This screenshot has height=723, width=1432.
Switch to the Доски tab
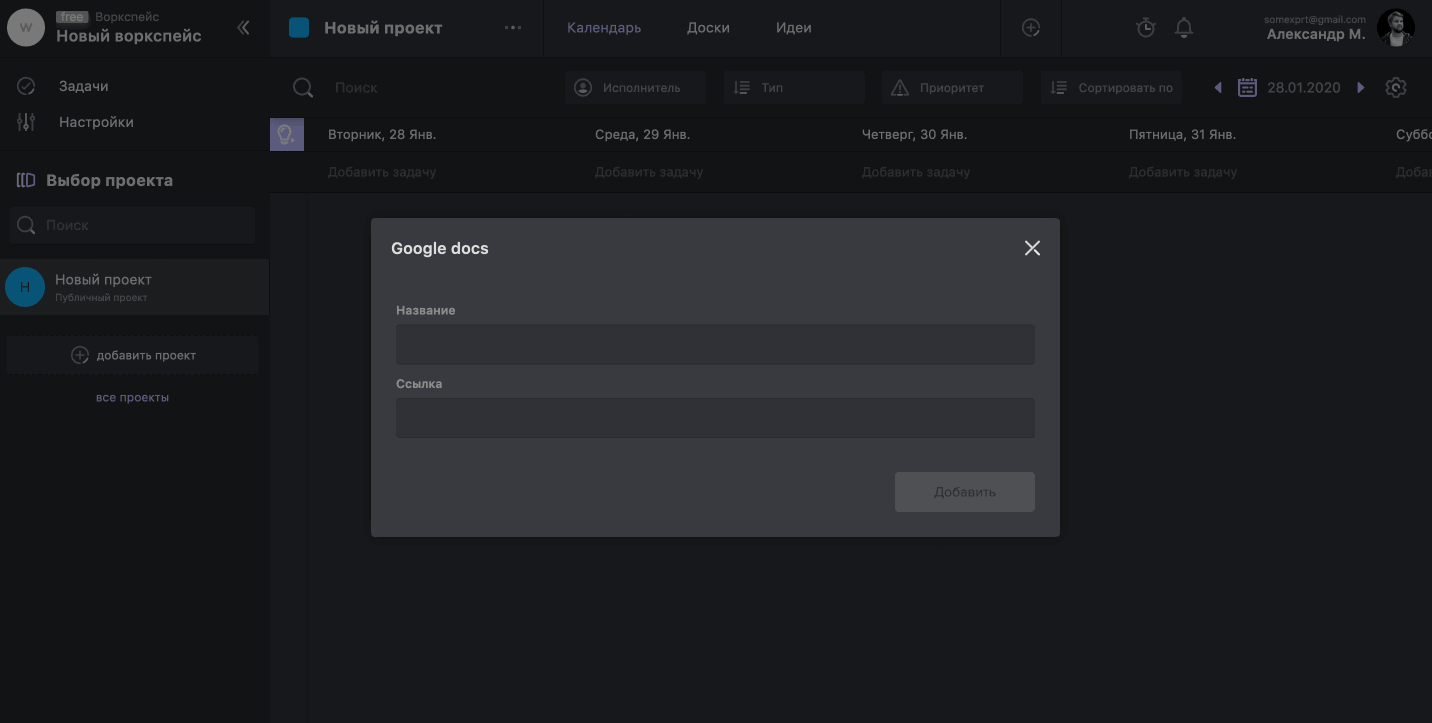[x=708, y=28]
